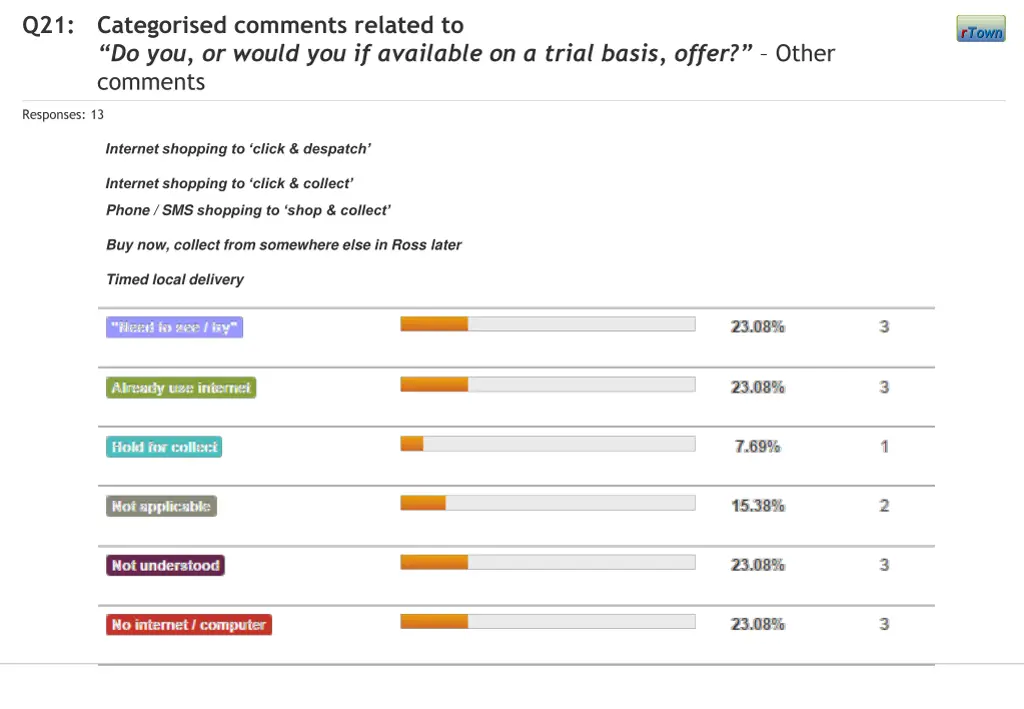
Task: Click the "Need to see / try" label
Action: pos(175,327)
